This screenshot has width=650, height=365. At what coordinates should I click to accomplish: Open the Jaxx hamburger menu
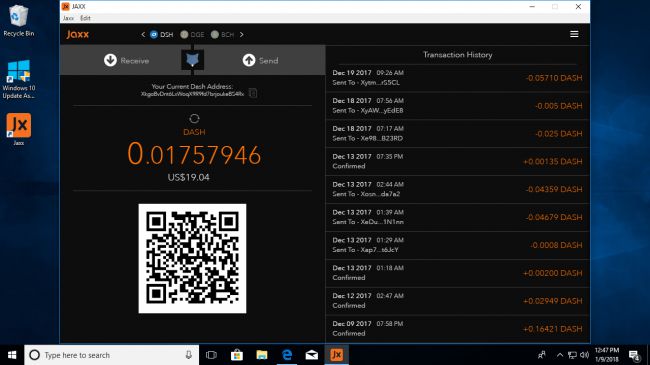point(574,34)
